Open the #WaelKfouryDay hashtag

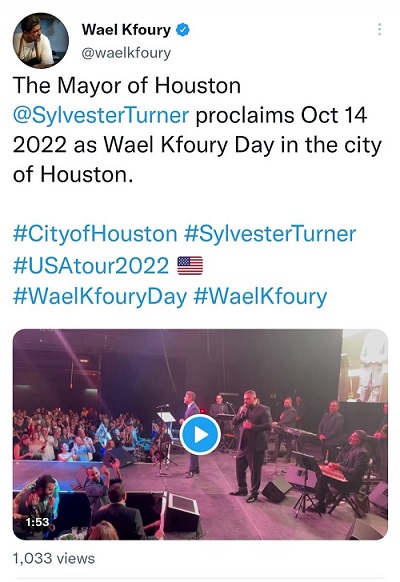[x=100, y=297]
